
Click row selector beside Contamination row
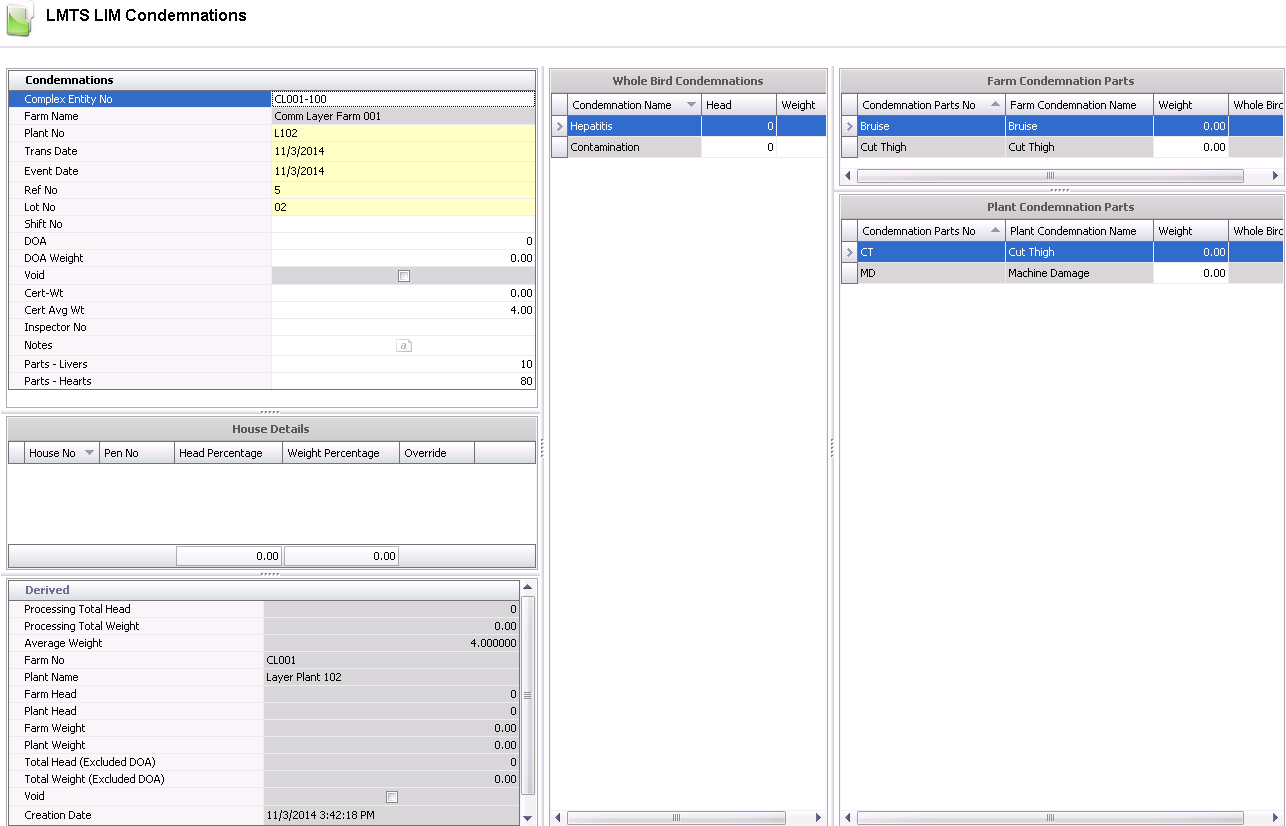[559, 147]
